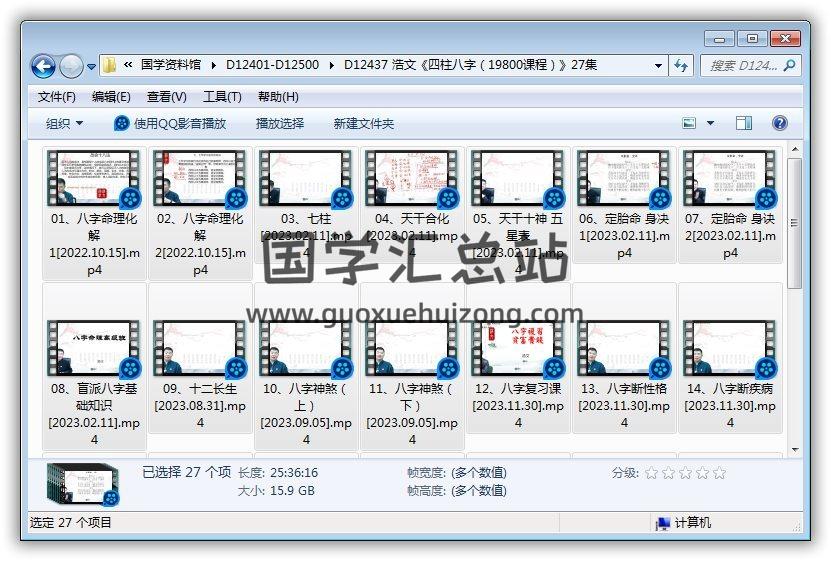Click the D12437 浩文《四柱八字》27集 breadcrumb
Viewport: 831px width, 561px height.
pyautogui.click(x=471, y=65)
